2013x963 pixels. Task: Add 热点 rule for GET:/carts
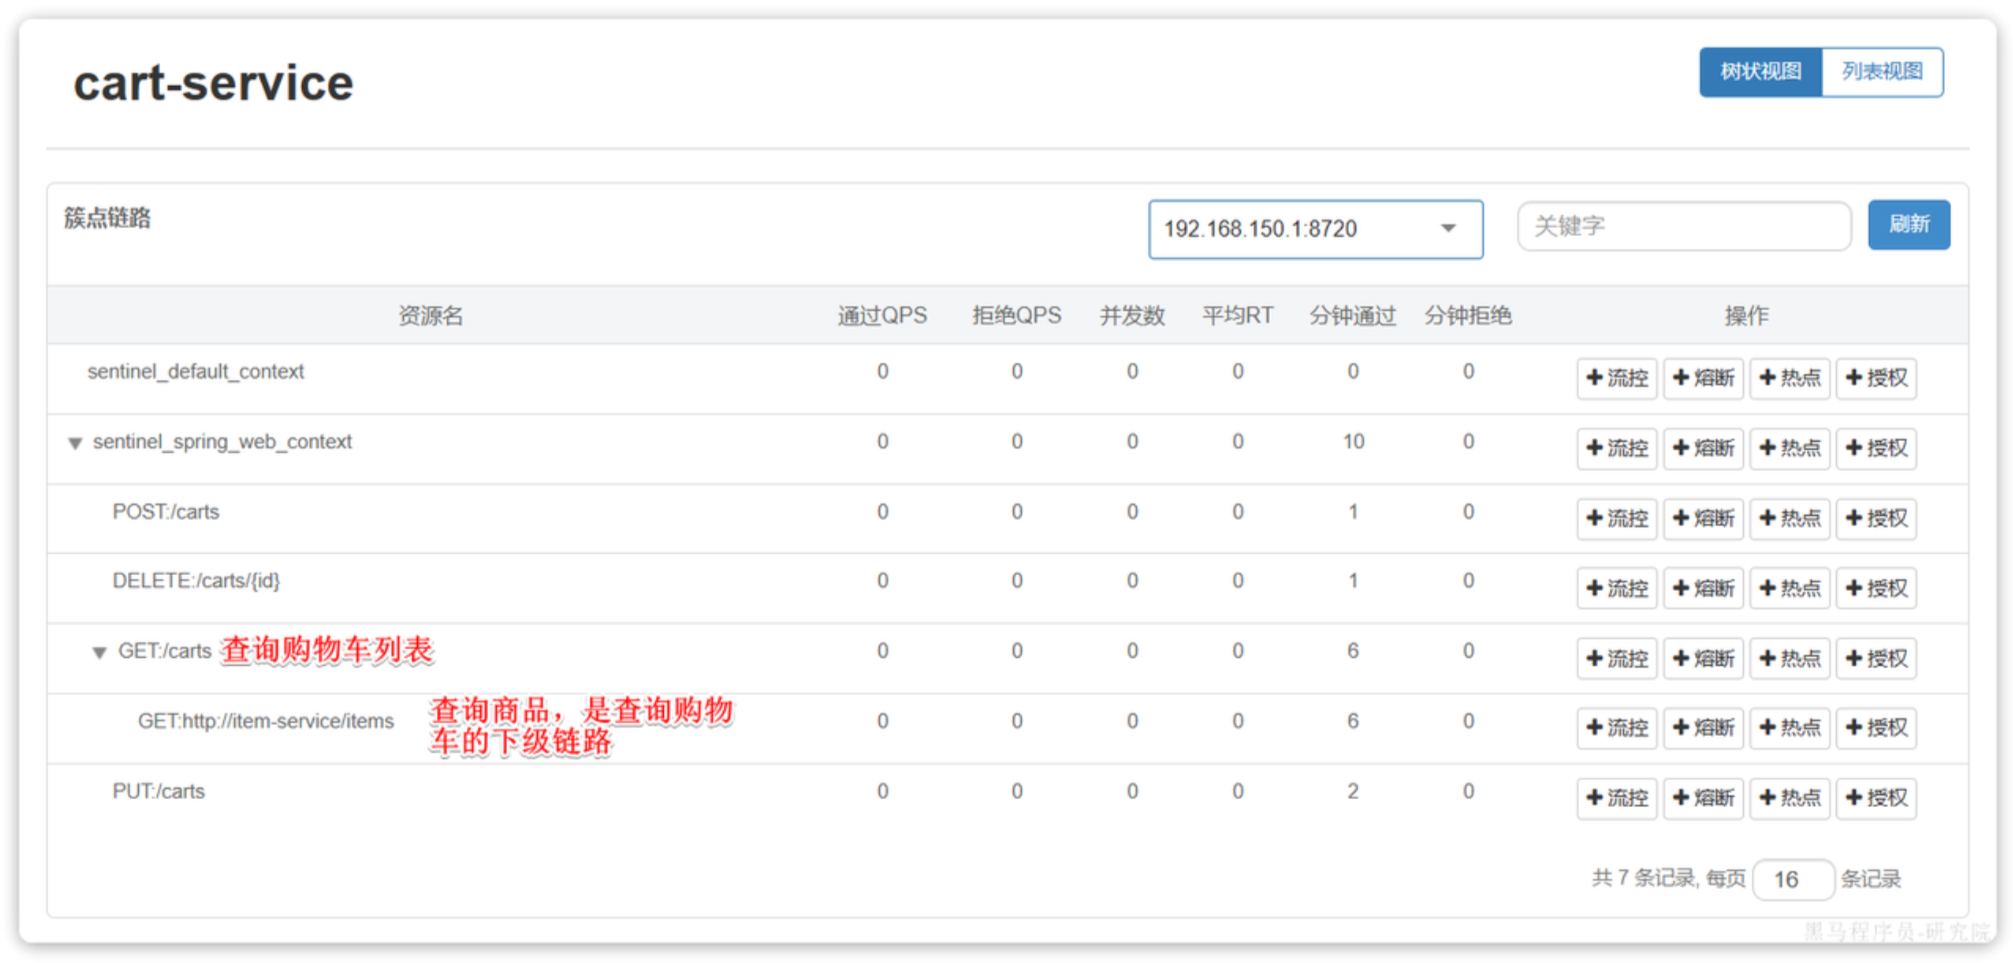1790,658
